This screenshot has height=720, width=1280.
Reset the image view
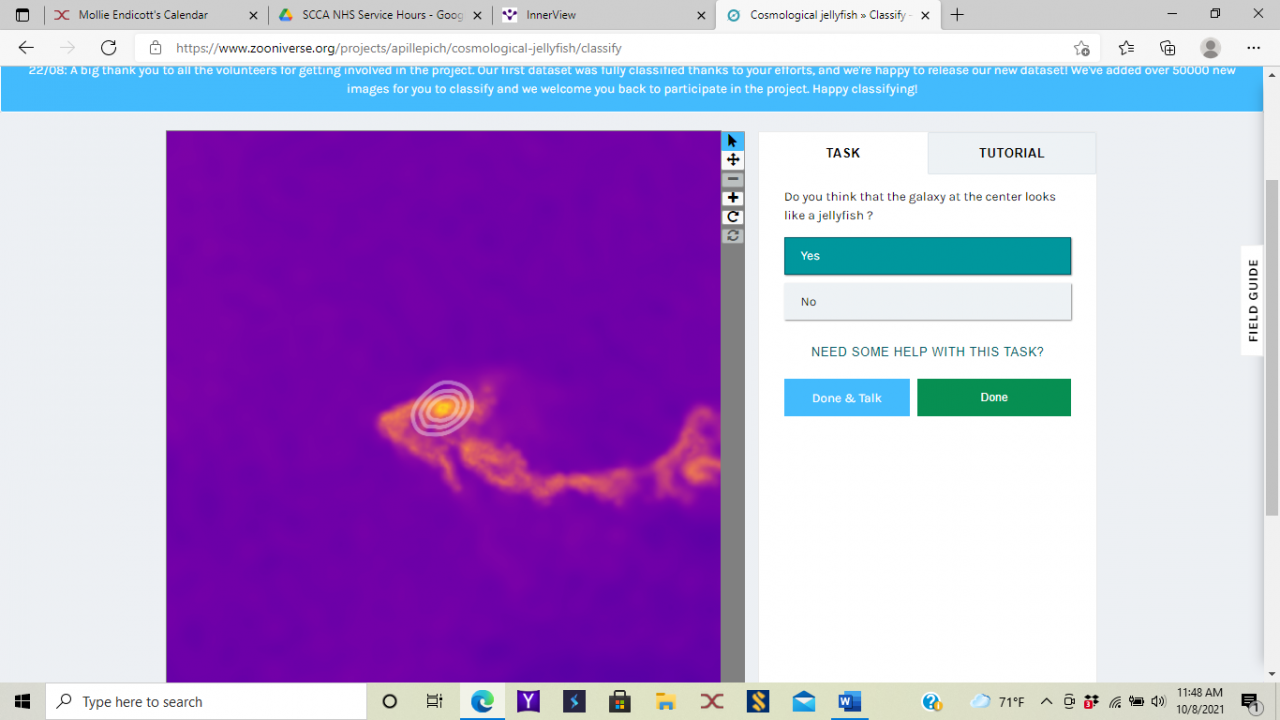[x=733, y=236]
